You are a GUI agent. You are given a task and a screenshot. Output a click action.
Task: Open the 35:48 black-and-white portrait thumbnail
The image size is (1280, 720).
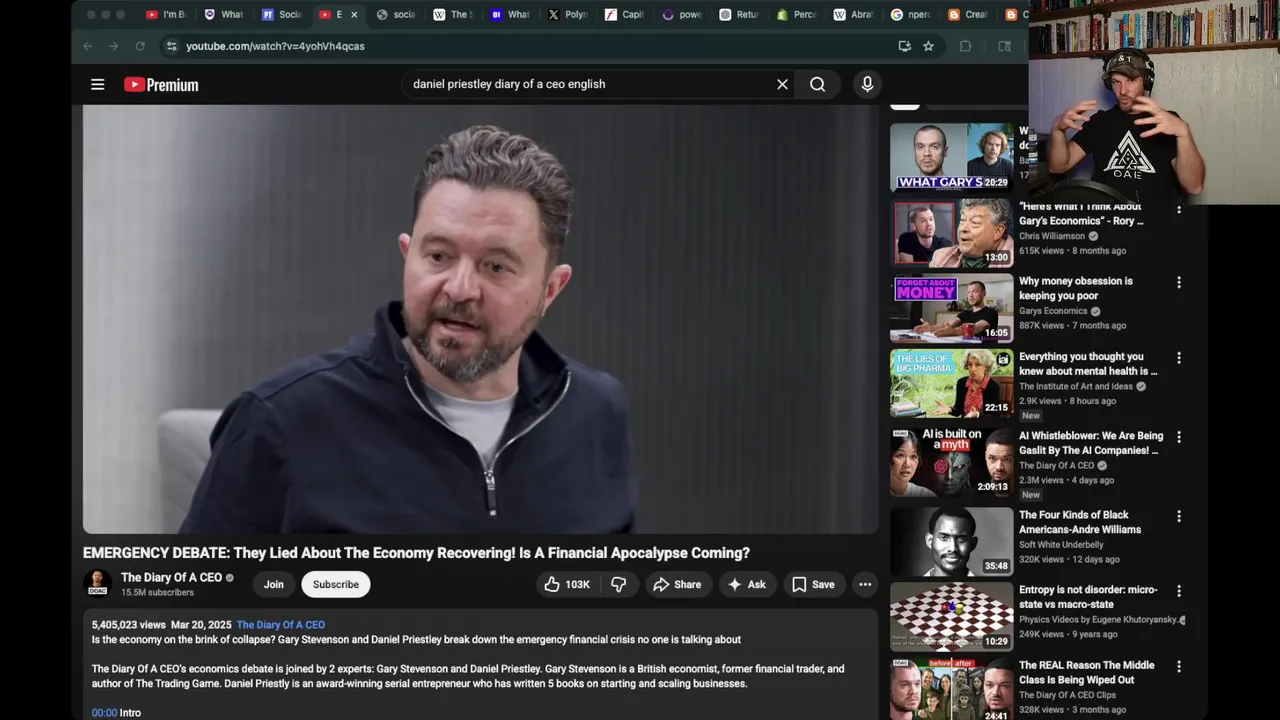point(951,541)
